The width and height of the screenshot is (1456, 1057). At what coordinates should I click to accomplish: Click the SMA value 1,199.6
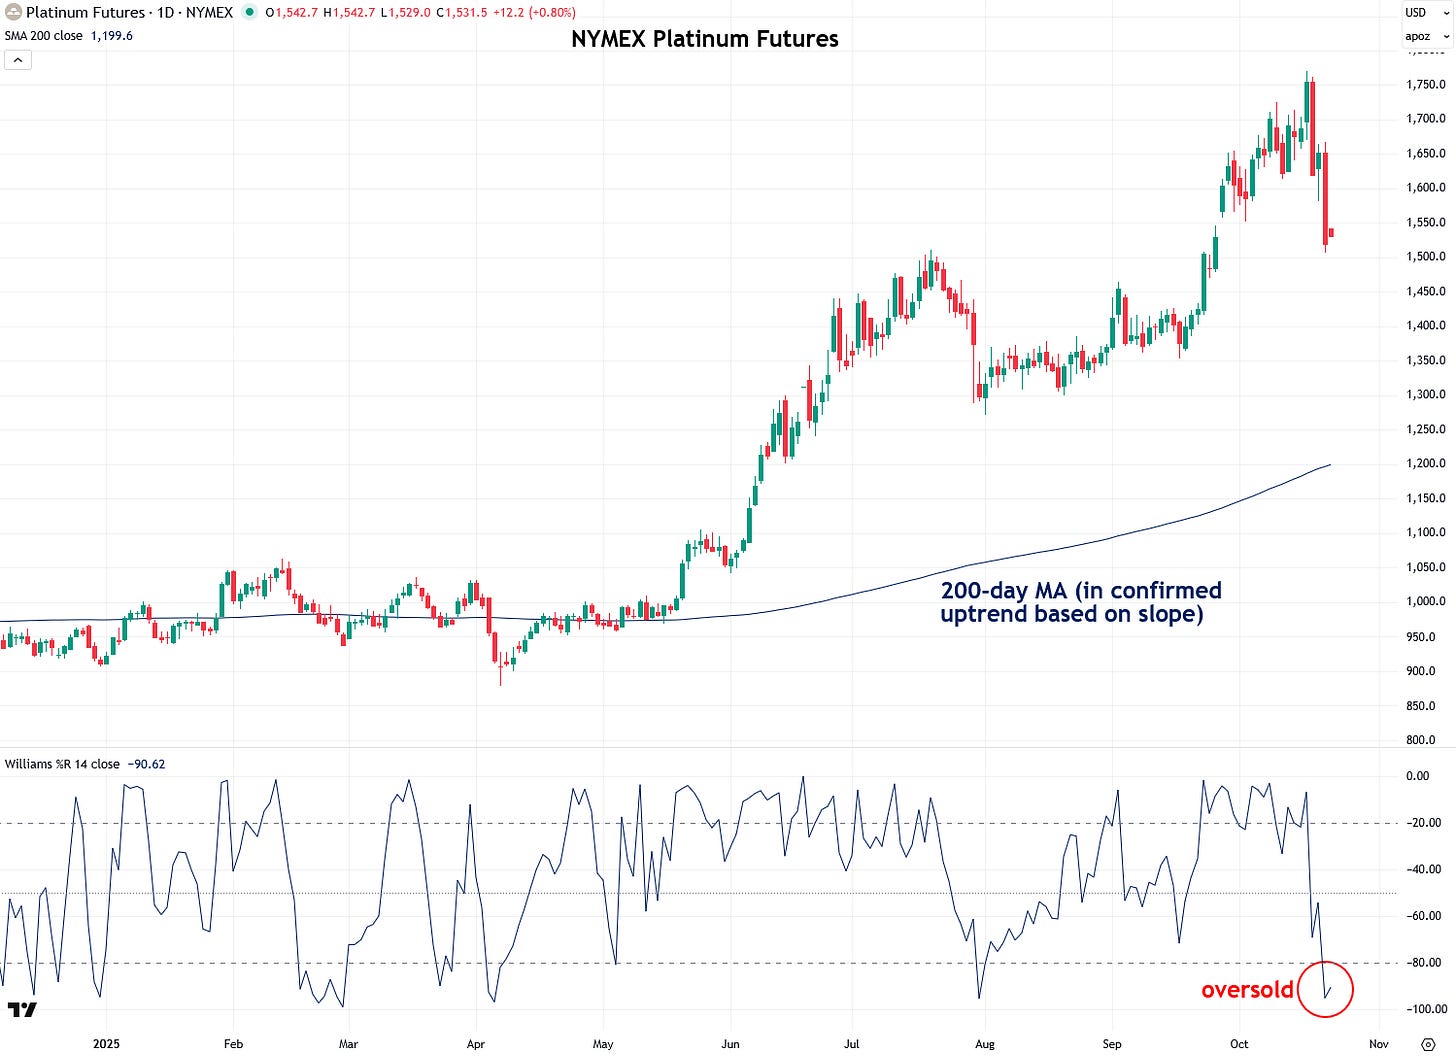(x=112, y=36)
